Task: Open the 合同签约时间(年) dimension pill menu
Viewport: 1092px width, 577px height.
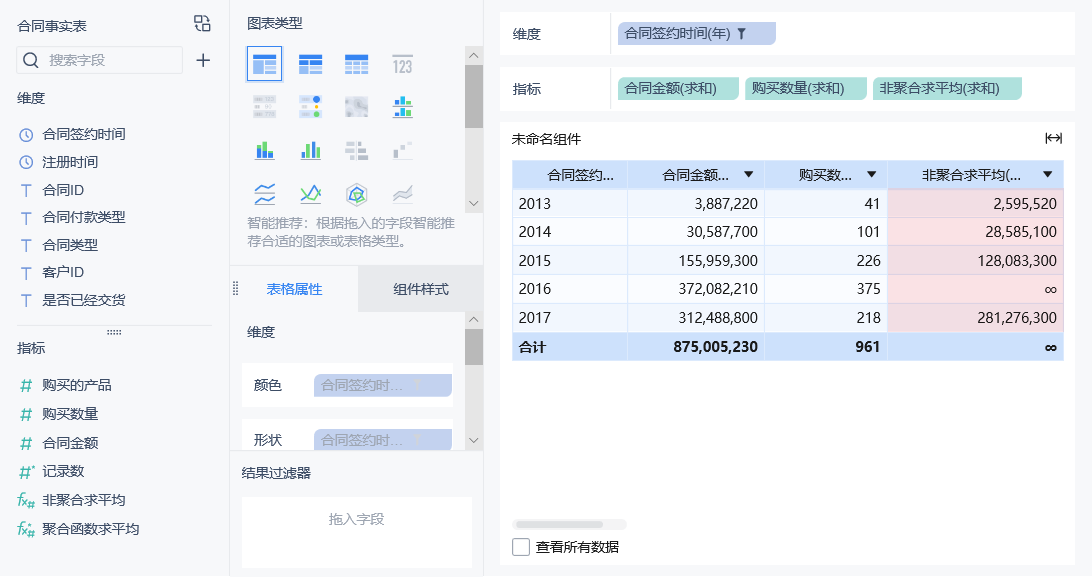Action: (x=696, y=33)
